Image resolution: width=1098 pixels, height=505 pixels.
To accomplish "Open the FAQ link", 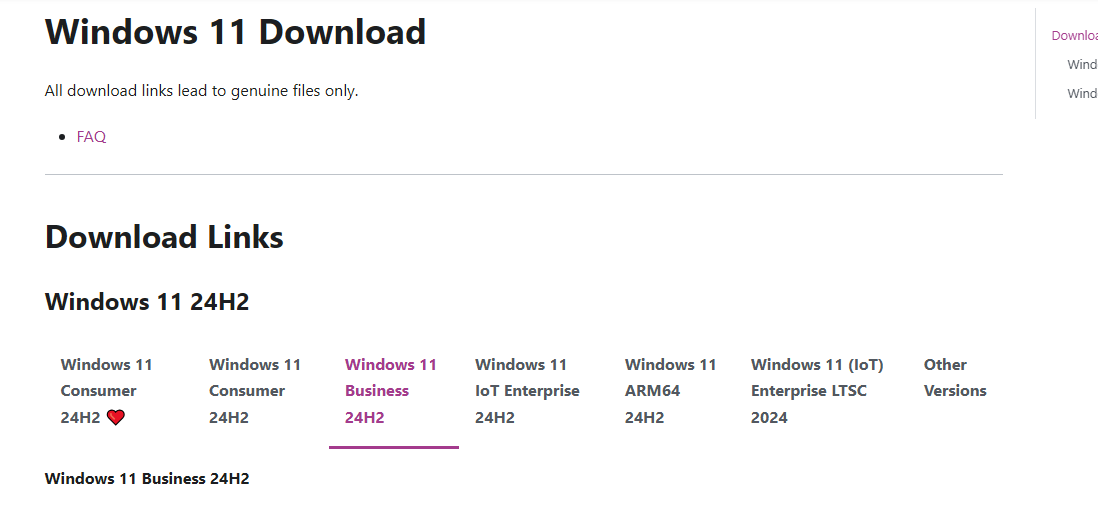I will [91, 137].
